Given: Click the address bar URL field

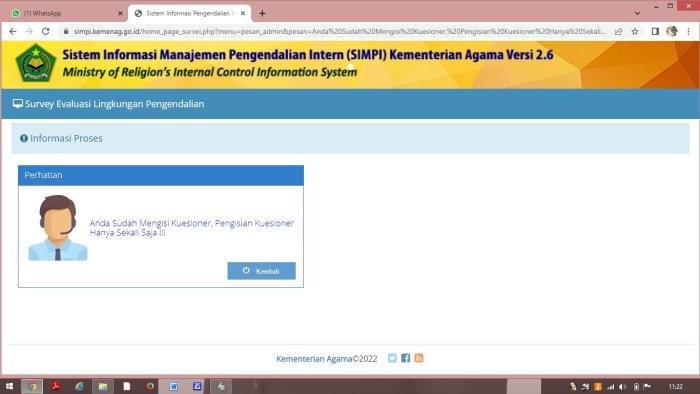Looking at the screenshot, I should point(339,31).
